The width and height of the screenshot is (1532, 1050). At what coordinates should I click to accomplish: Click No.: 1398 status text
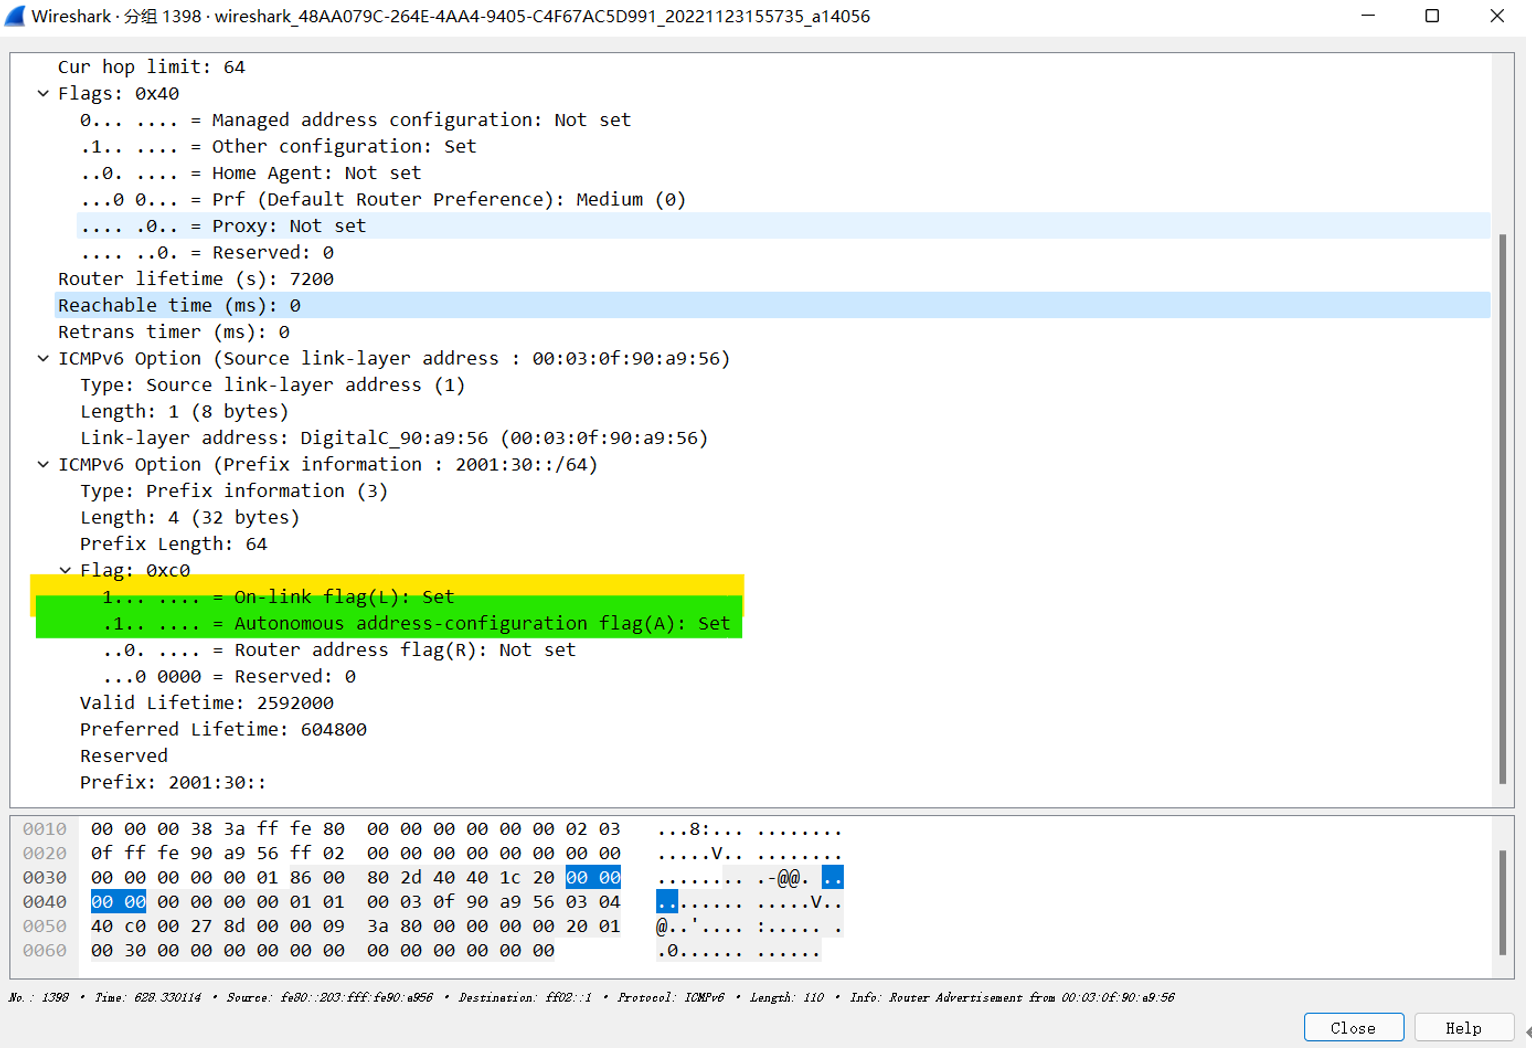[38, 997]
